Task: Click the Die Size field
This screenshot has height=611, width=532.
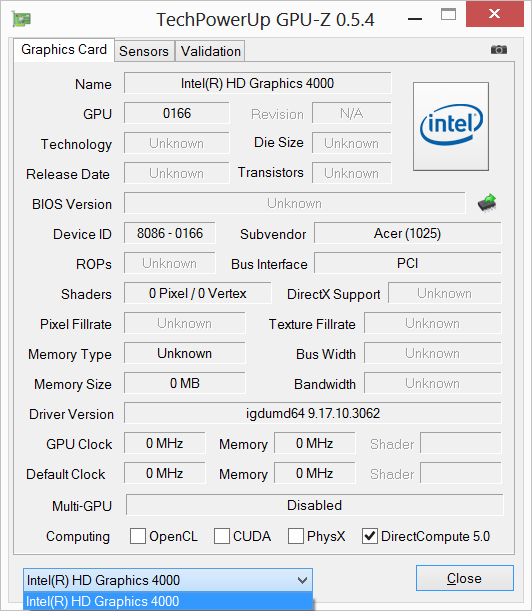Action: pyautogui.click(x=352, y=143)
